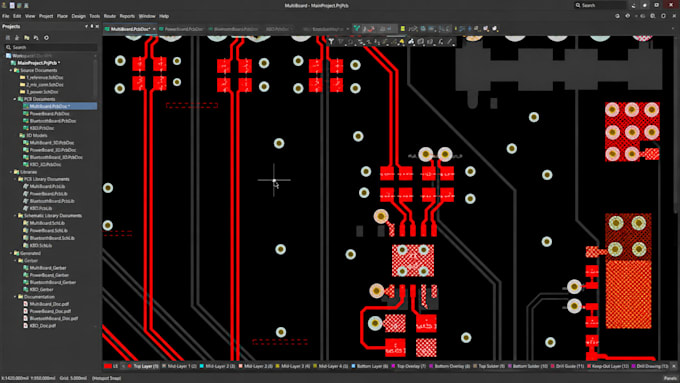Select BluetoothBoard.SchLib library file
The width and height of the screenshot is (680, 383).
[x=52, y=238]
